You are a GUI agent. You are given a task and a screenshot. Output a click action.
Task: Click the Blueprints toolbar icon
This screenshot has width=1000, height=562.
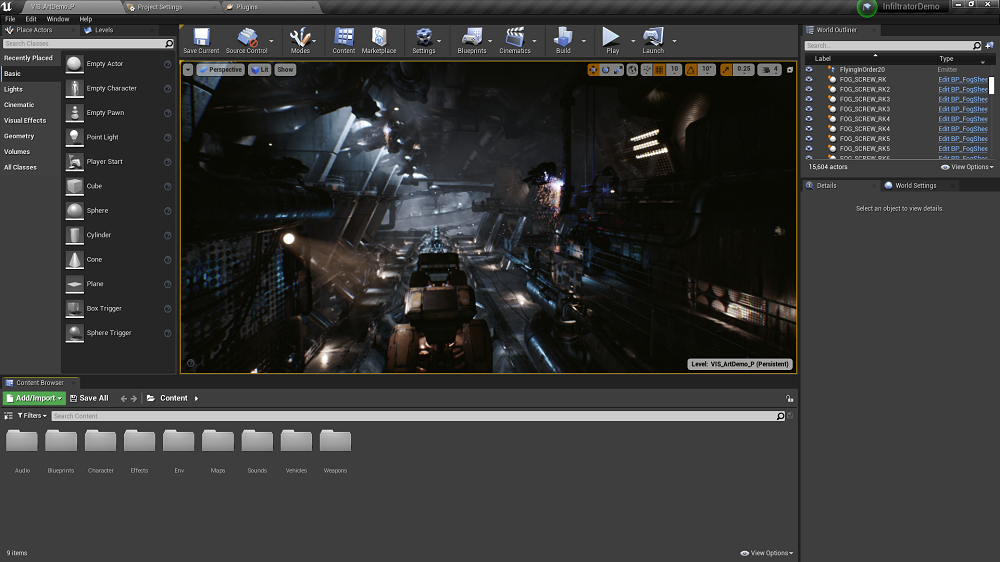point(472,37)
